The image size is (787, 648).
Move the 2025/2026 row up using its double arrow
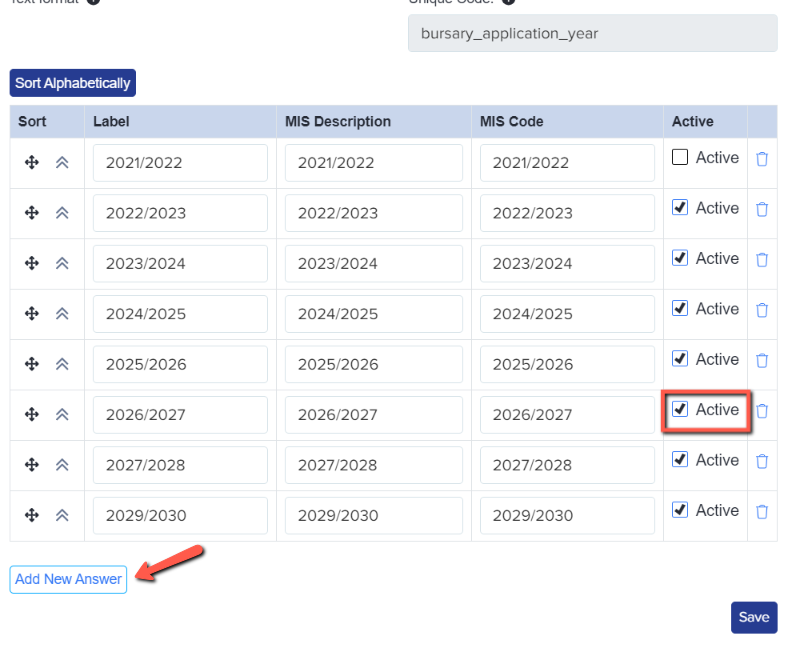click(62, 364)
